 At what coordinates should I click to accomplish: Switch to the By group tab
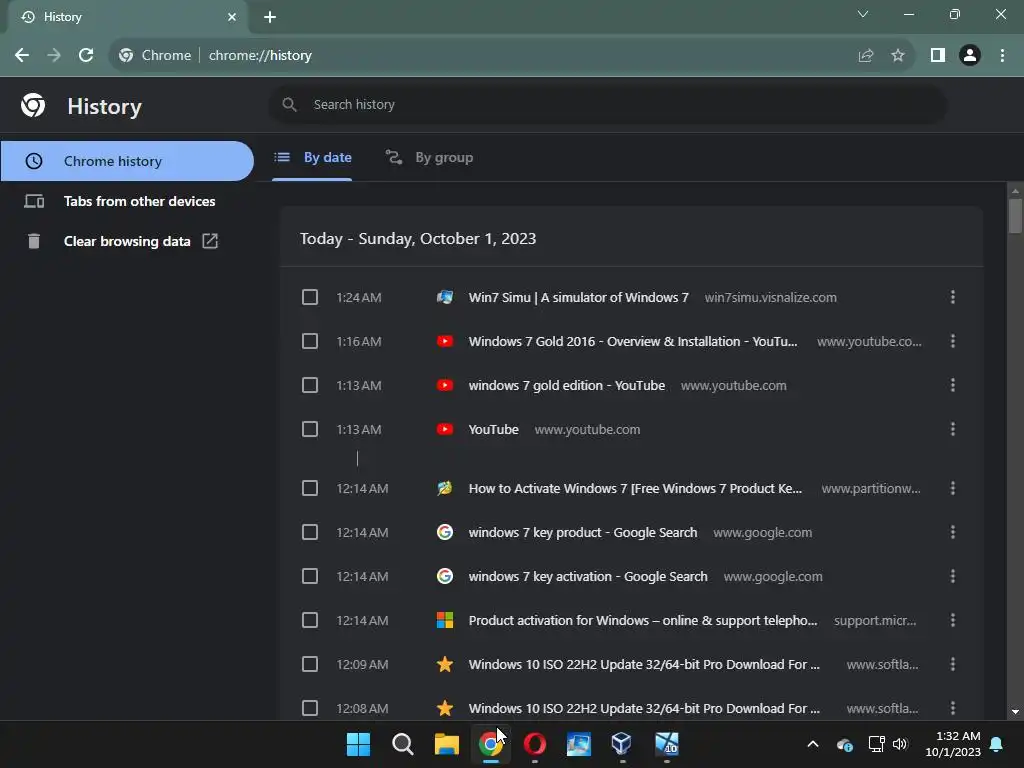tap(429, 157)
